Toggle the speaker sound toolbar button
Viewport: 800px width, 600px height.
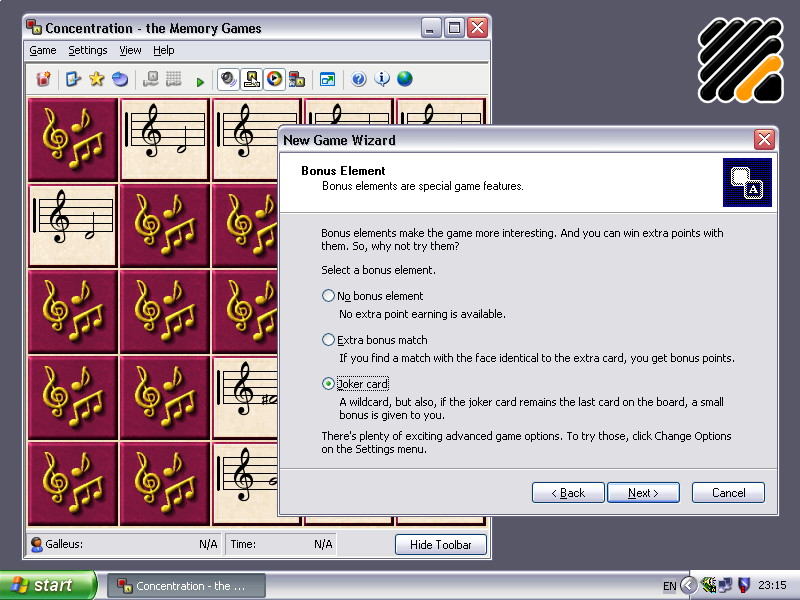click(x=228, y=79)
